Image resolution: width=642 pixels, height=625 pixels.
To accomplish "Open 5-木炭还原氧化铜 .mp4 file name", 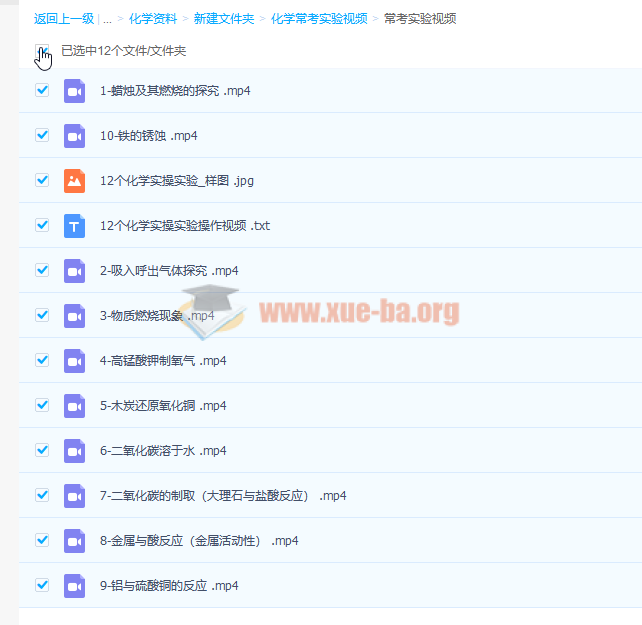I will [163, 406].
